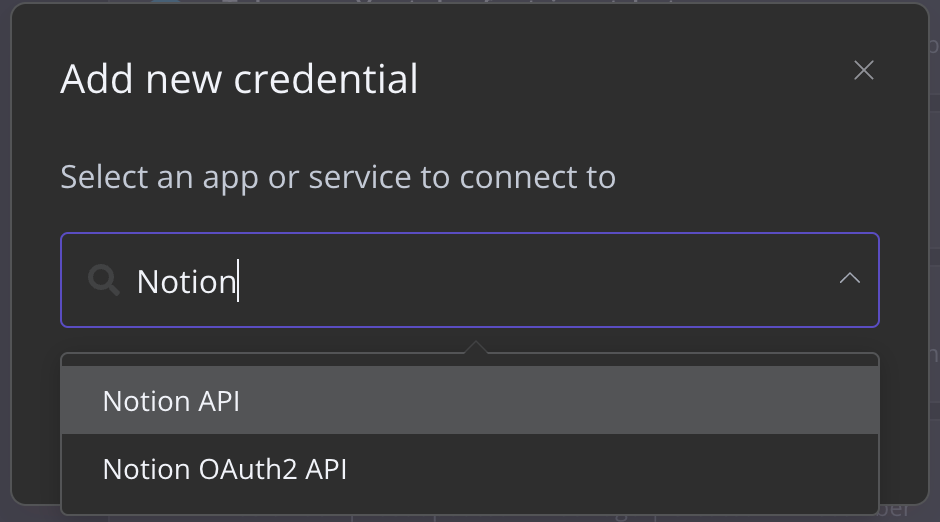Close the Add new credential dialog
This screenshot has width=940, height=522.
(x=863, y=70)
